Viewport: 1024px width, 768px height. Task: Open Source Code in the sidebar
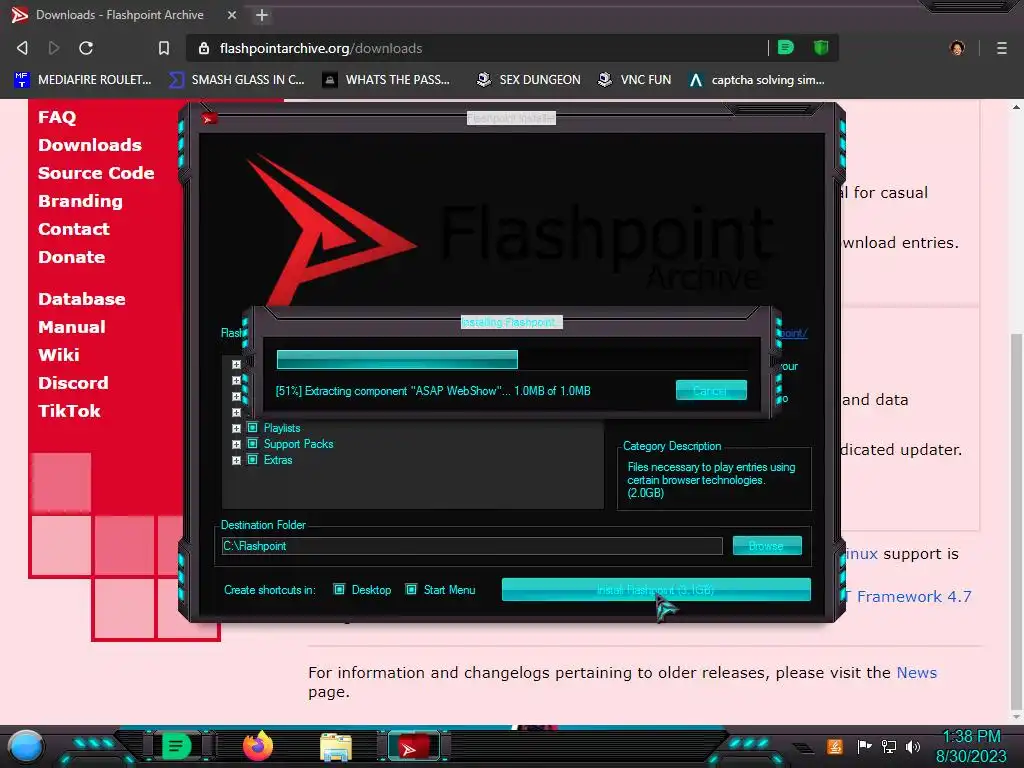(96, 173)
